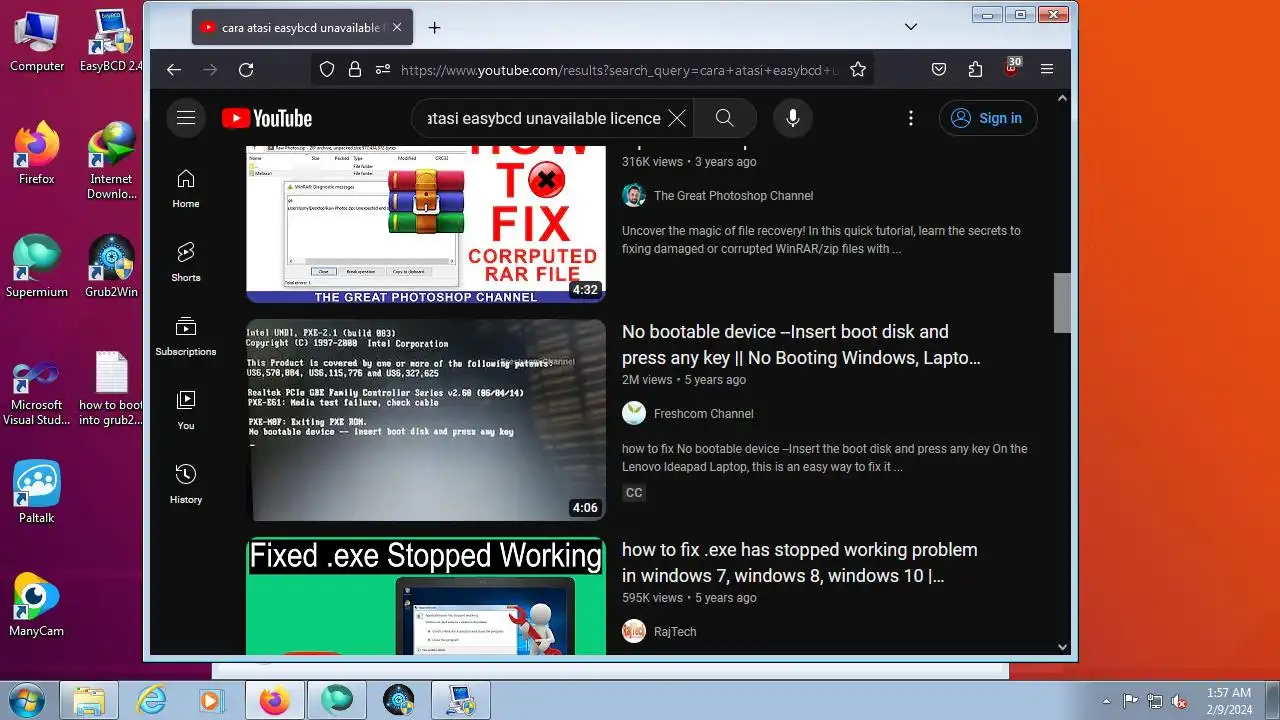Screen dimensions: 1280x720
Task: Open EasyBCD 2.4 desktop shortcut
Action: [x=111, y=42]
